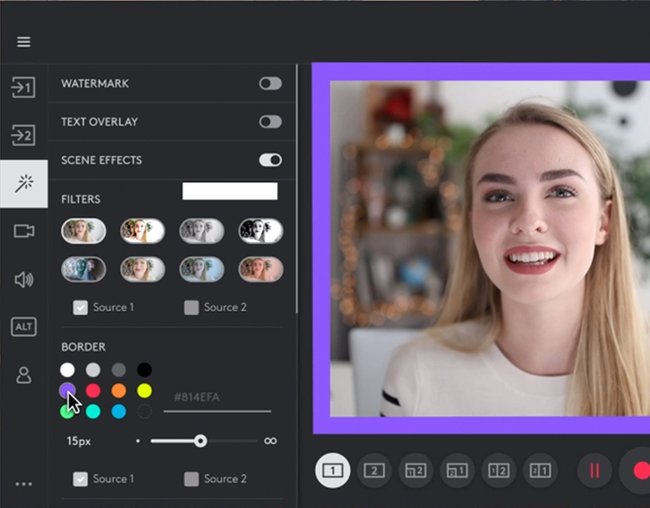The image size is (650, 508).
Task: Select the magic wand effects tab
Action: 24,184
